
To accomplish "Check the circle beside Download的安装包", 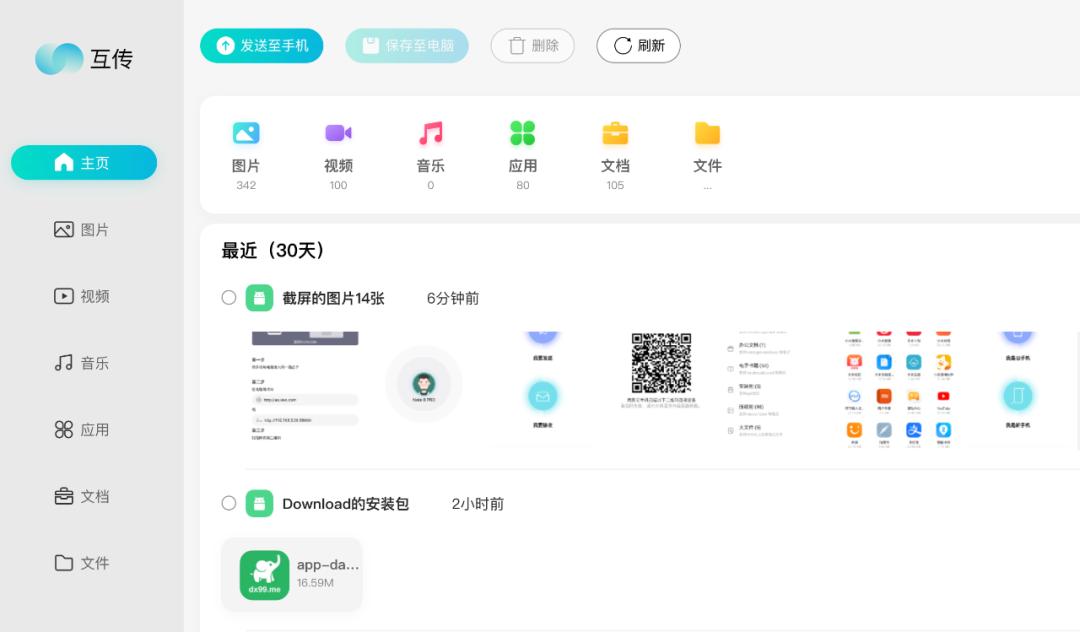I will tap(228, 503).
